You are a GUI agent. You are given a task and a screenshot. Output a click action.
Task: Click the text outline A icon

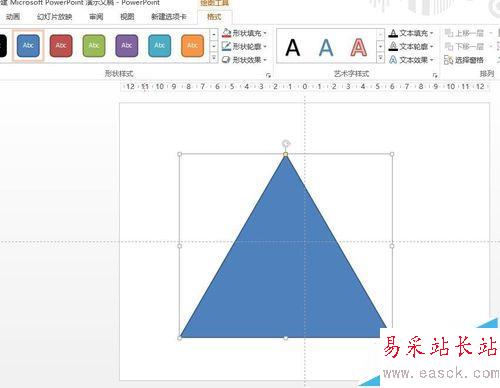point(393,46)
